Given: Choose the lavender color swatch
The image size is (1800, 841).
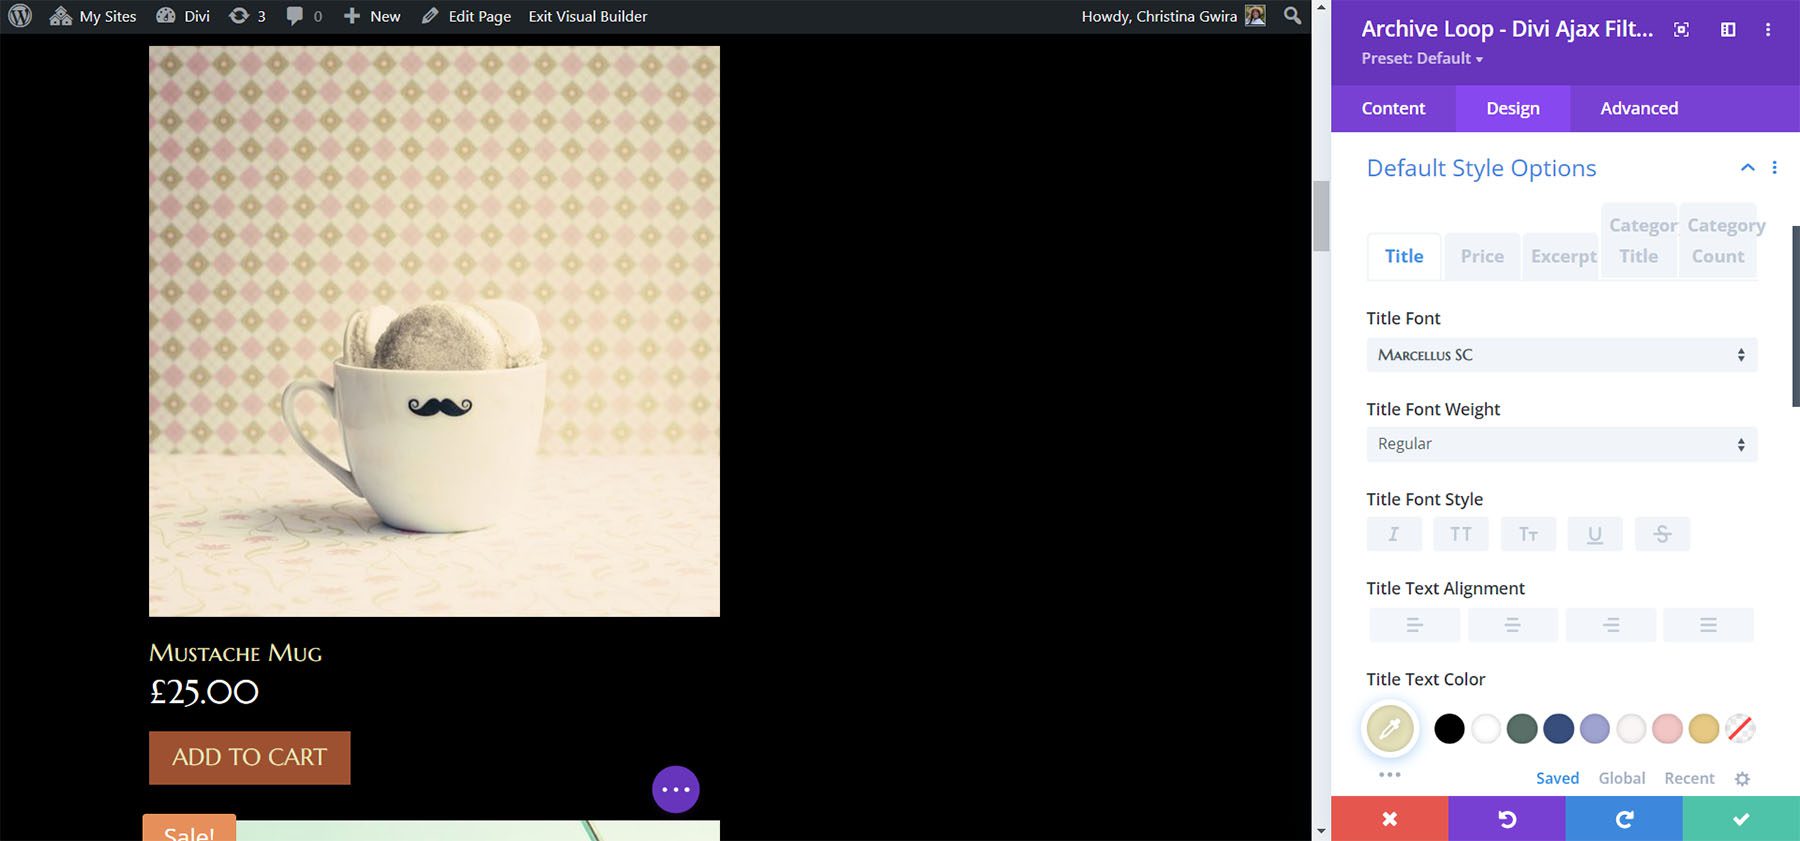Looking at the screenshot, I should [x=1595, y=729].
